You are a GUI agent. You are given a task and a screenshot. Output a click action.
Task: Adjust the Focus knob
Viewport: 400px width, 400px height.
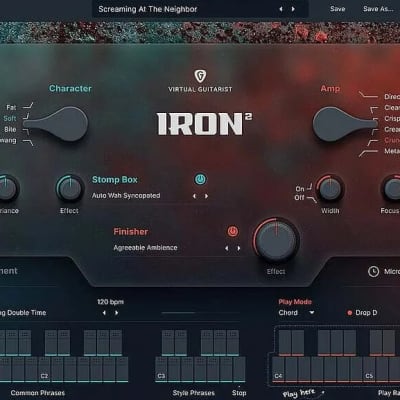click(393, 189)
